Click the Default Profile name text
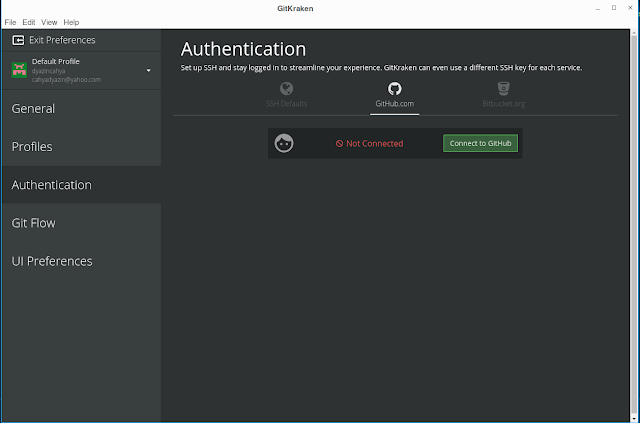 pos(56,61)
